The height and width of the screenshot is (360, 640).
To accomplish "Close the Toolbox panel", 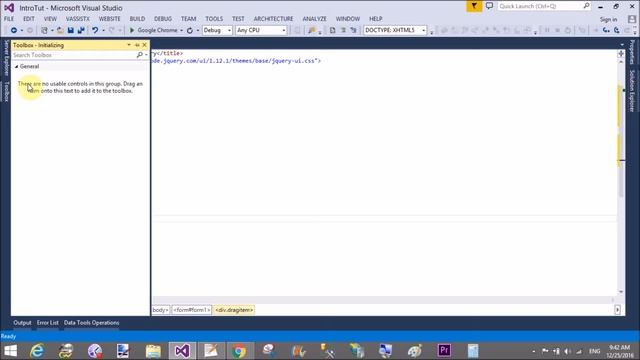I will pos(144,45).
